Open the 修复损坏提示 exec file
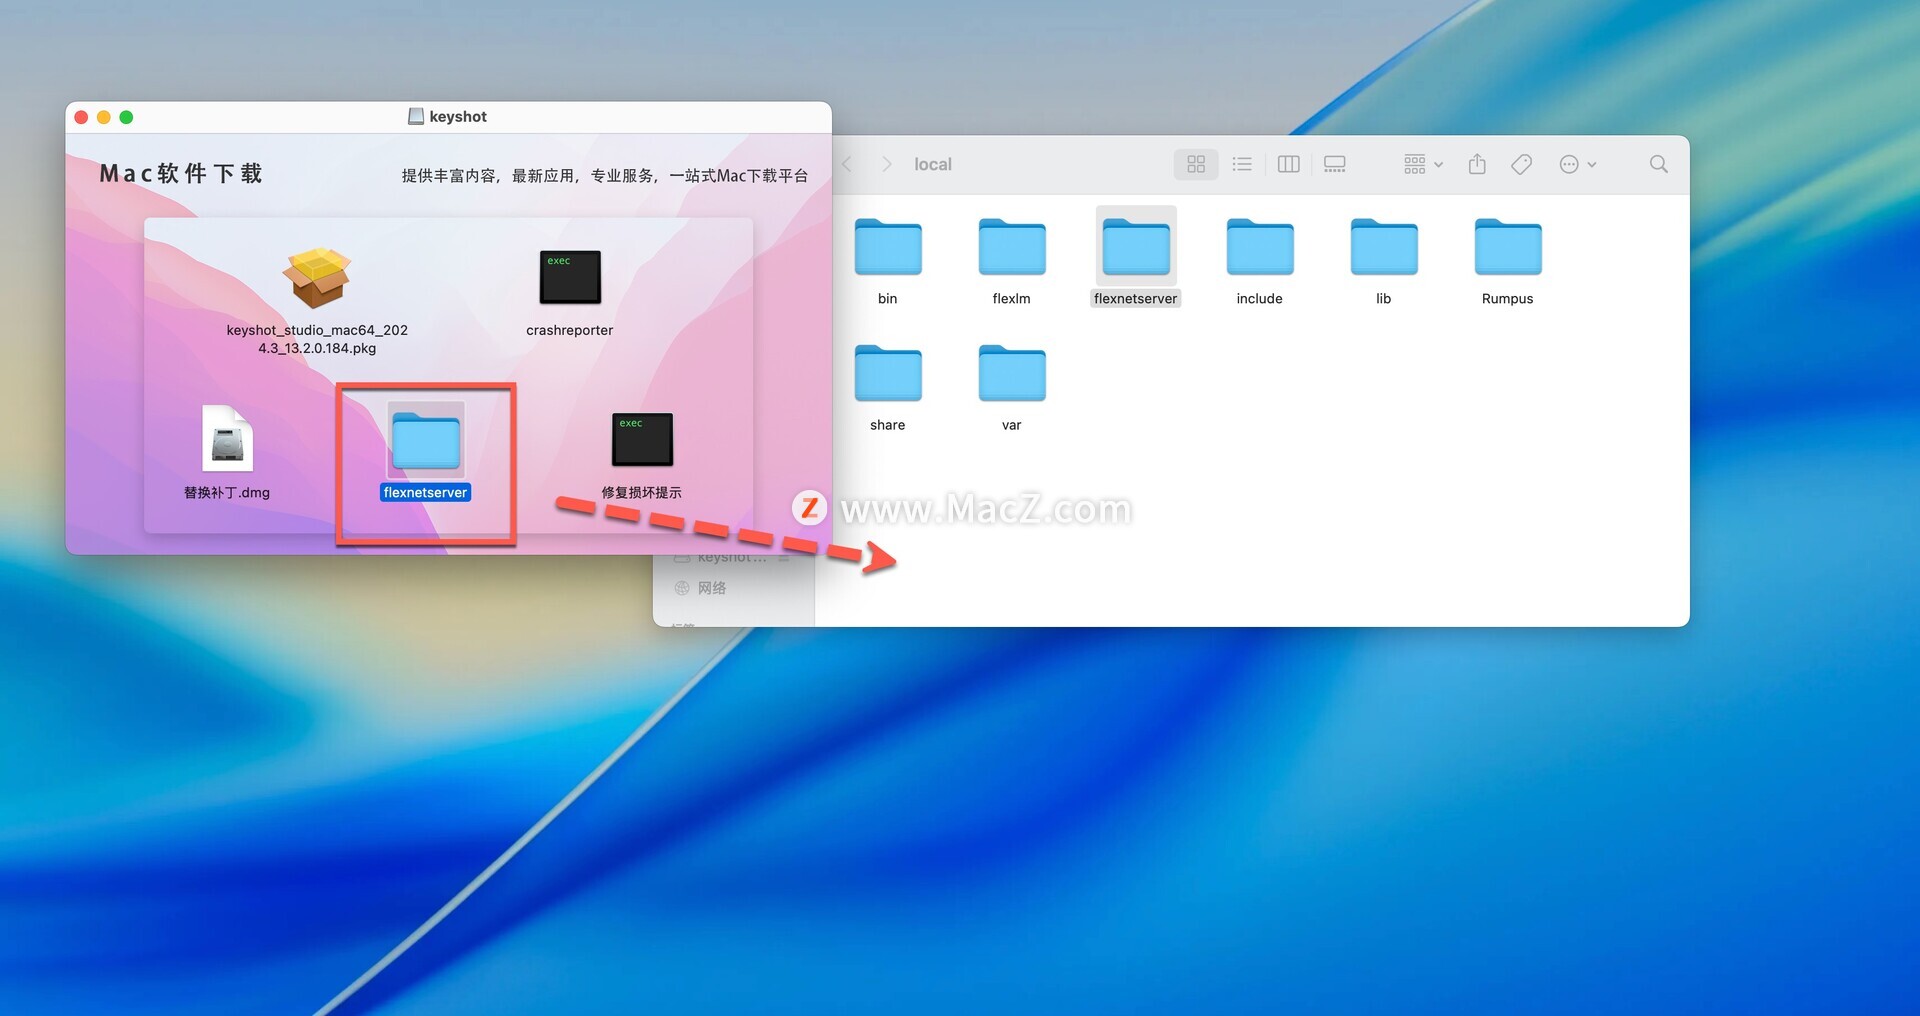1920x1016 pixels. (642, 439)
